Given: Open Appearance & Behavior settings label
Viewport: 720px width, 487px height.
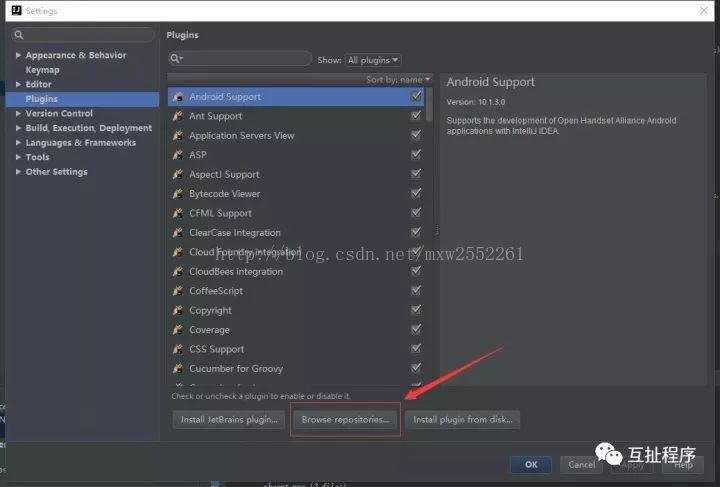Looking at the screenshot, I should click(76, 55).
